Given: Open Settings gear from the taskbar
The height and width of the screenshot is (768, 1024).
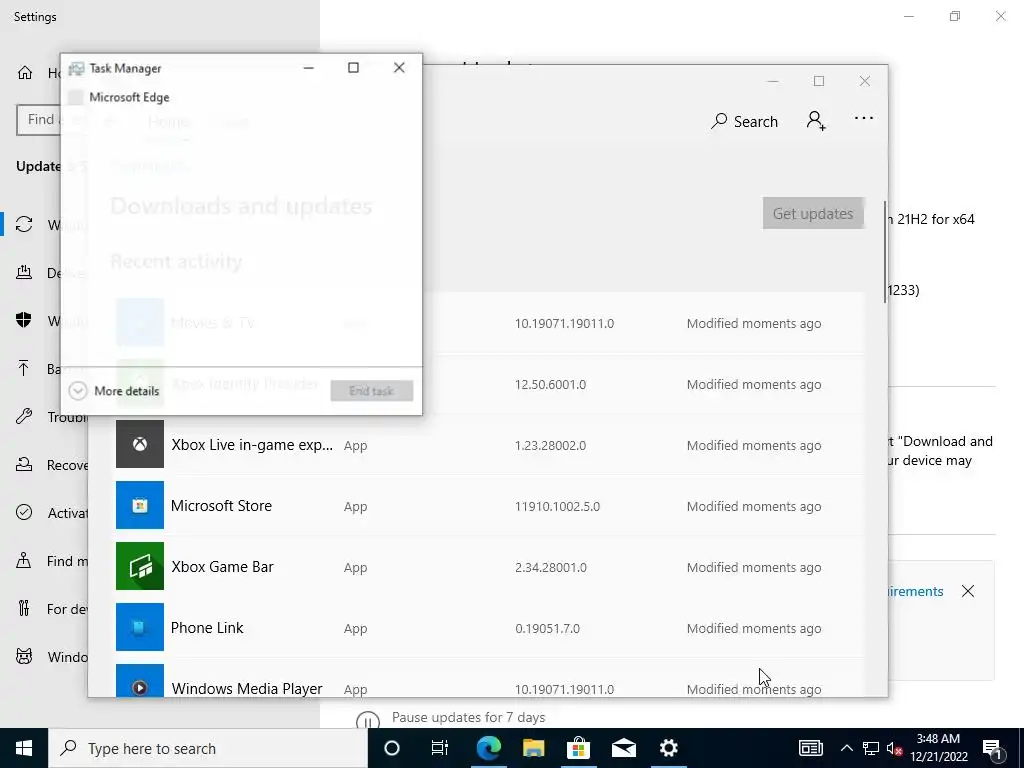Looking at the screenshot, I should [x=669, y=748].
